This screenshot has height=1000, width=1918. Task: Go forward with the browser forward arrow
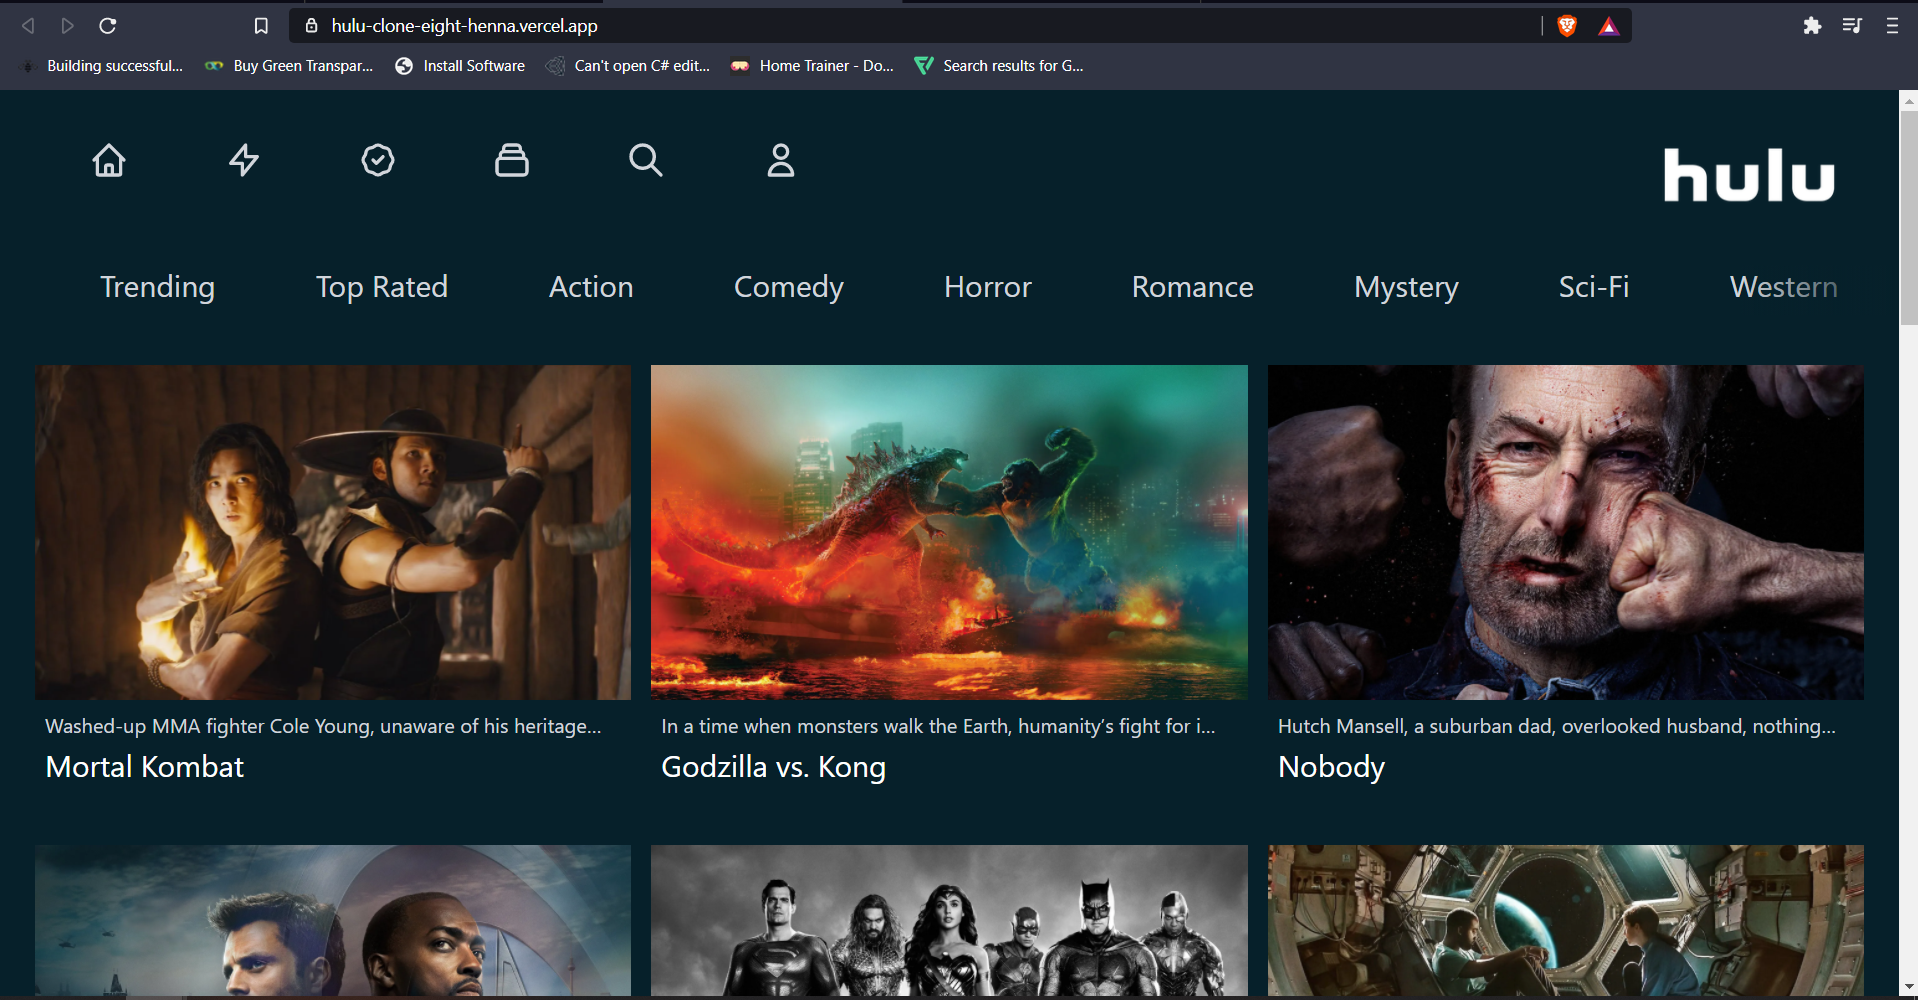67,26
